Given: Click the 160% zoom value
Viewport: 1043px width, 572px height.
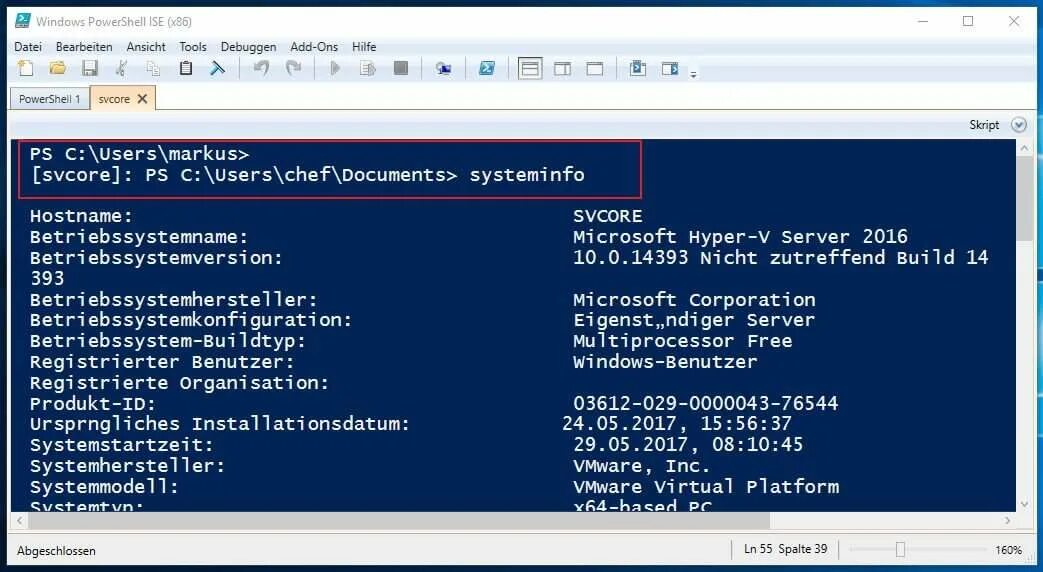Looking at the screenshot, I should pyautogui.click(x=1008, y=550).
